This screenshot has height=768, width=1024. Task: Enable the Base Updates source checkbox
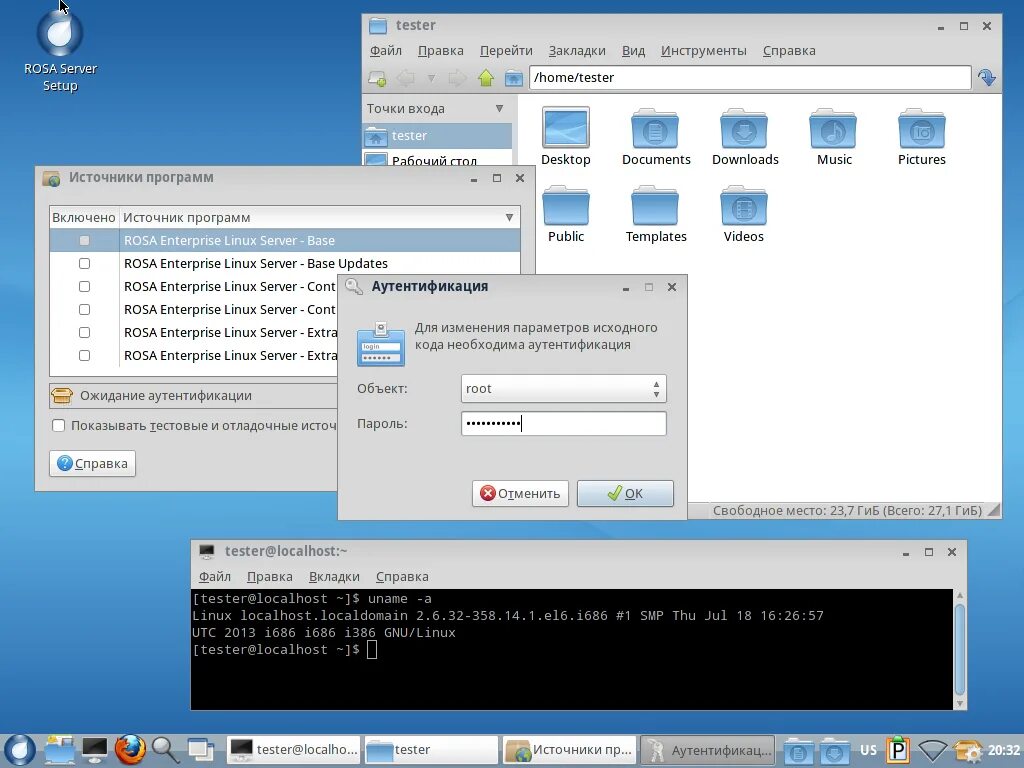(84, 263)
